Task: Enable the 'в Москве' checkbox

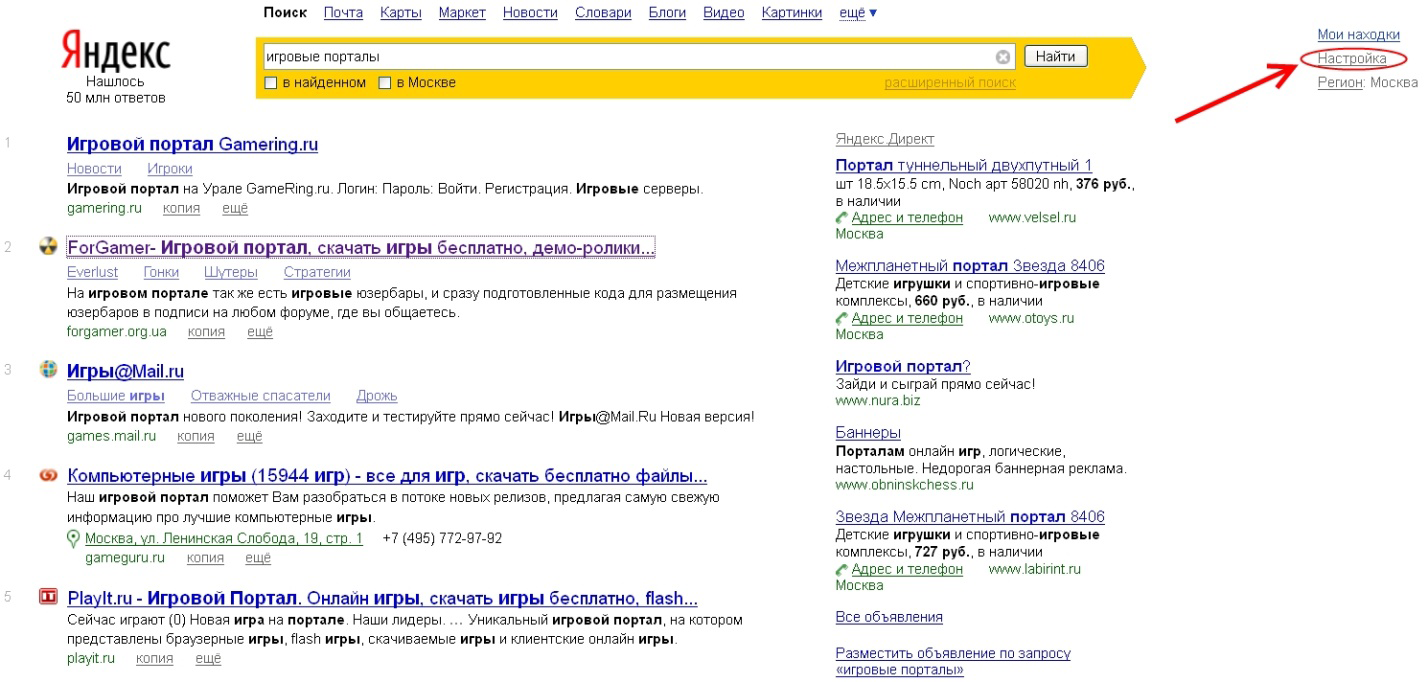Action: pyautogui.click(x=384, y=83)
